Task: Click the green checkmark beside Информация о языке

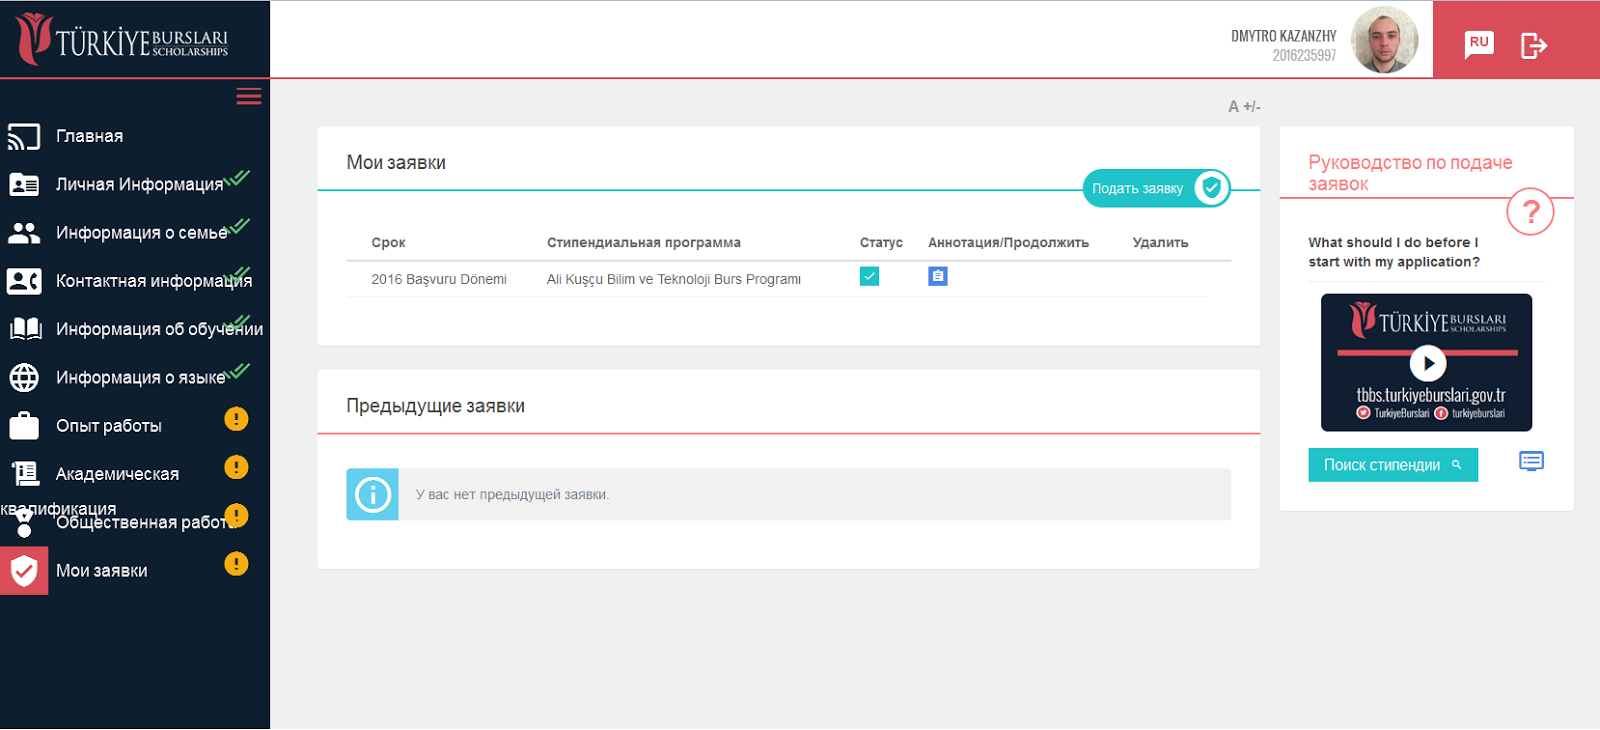Action: (x=237, y=371)
